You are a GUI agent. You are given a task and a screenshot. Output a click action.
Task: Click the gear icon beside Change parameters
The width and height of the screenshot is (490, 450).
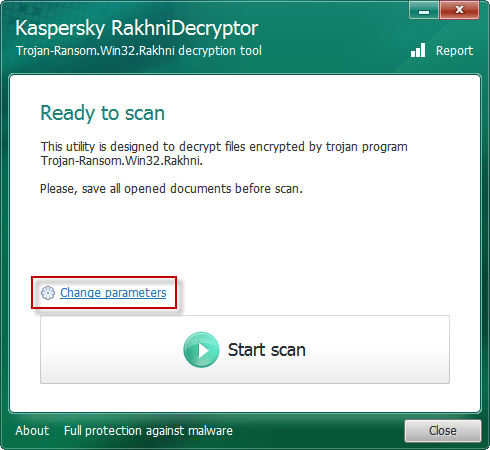[48, 293]
